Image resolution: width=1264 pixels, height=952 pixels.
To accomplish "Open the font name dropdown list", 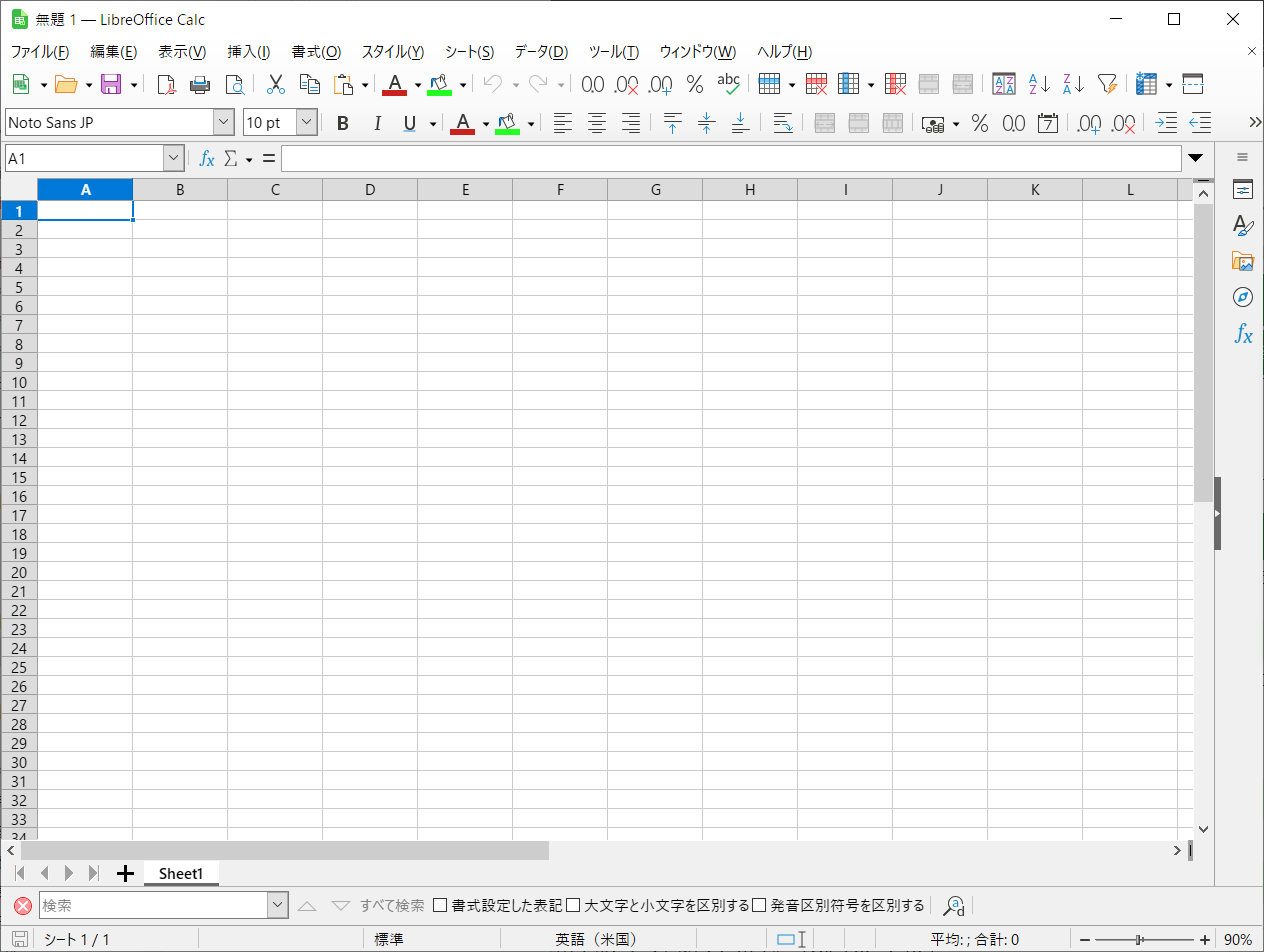I will pos(223,123).
